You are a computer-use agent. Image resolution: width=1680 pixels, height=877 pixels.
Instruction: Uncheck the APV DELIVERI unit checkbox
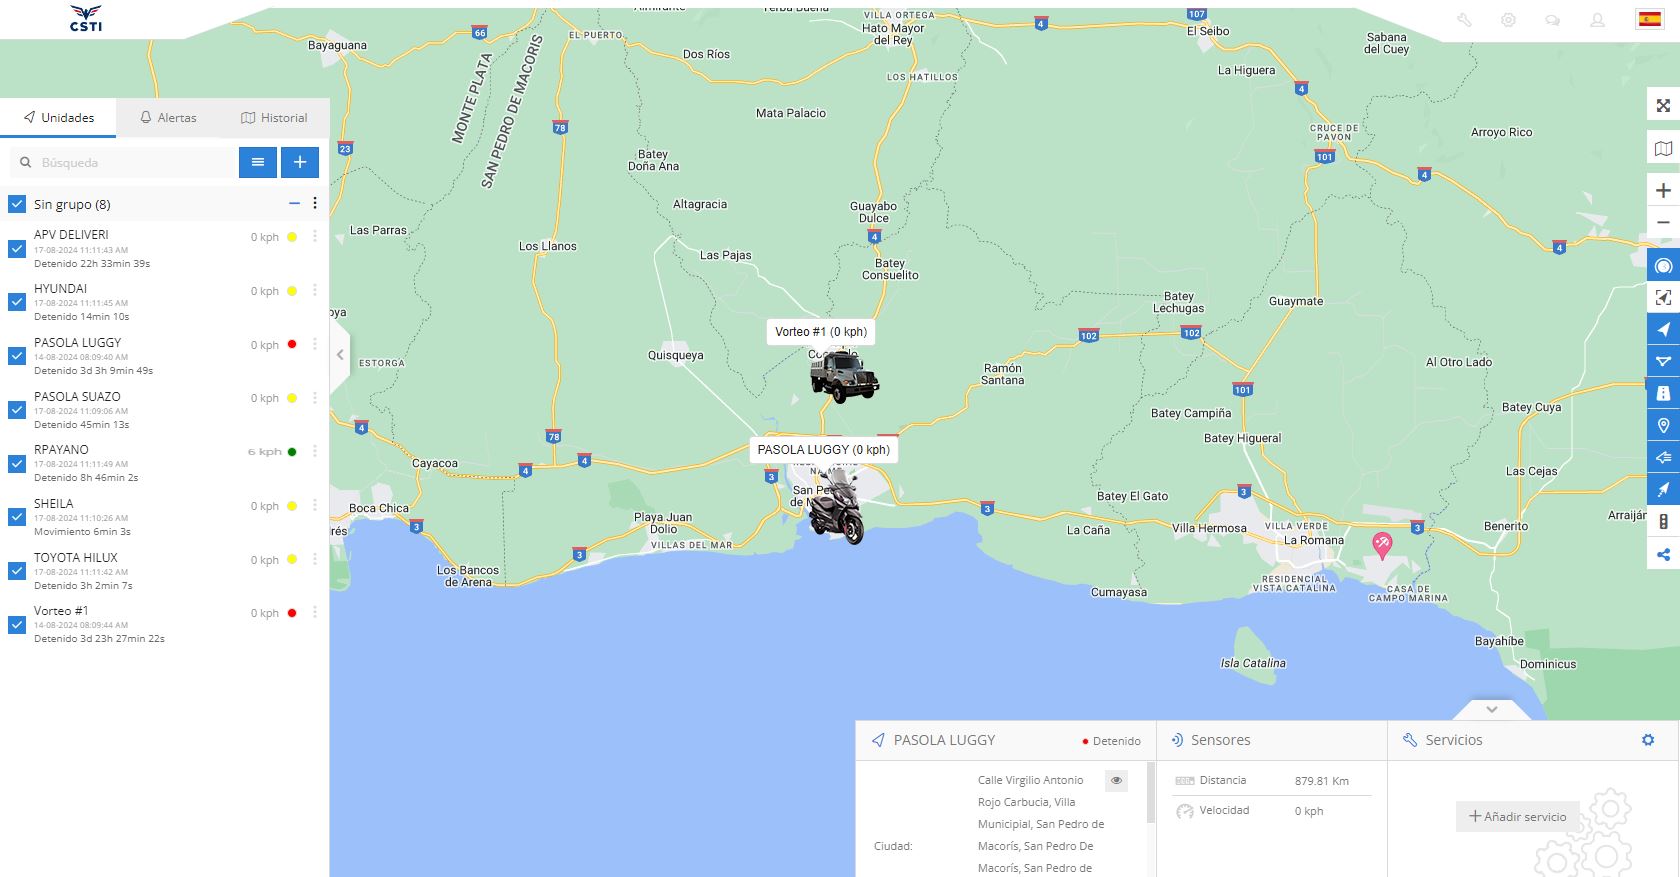[x=17, y=249]
